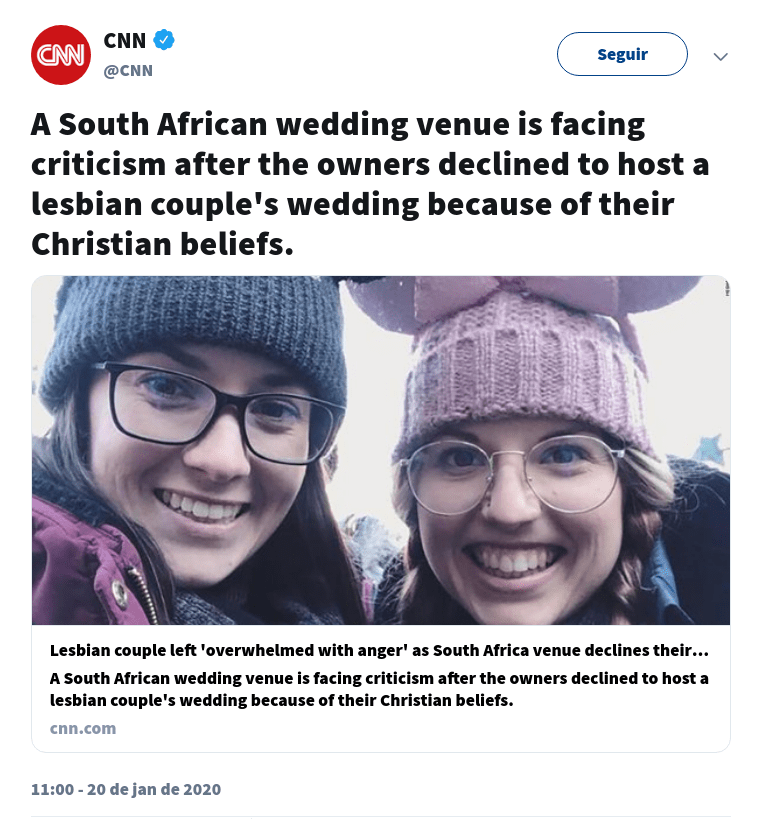Click the @CNN handle

click(x=128, y=70)
